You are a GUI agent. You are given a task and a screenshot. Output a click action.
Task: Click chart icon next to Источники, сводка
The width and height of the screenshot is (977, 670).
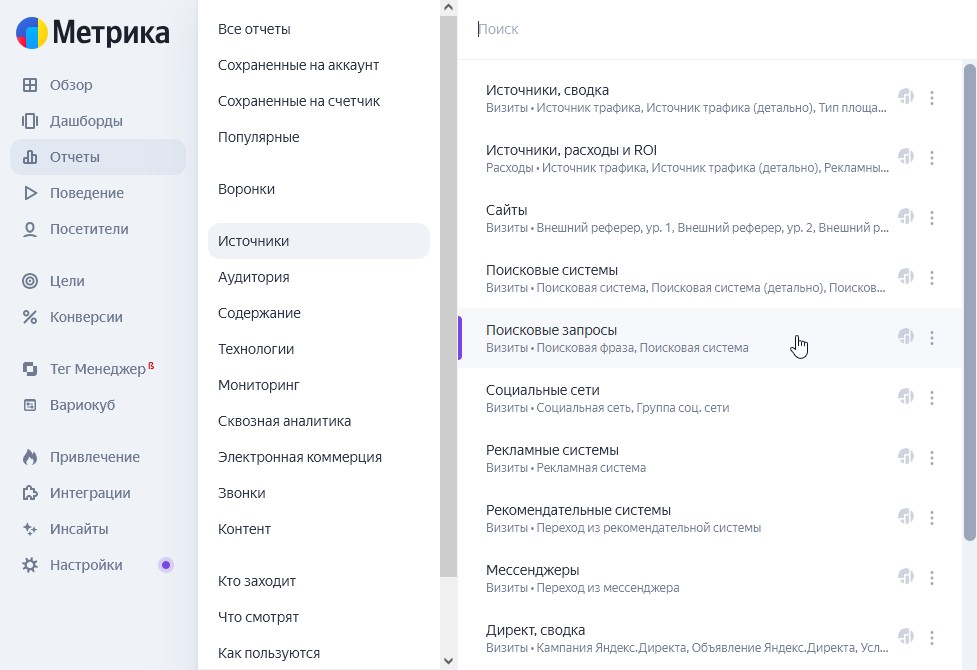(x=906, y=97)
